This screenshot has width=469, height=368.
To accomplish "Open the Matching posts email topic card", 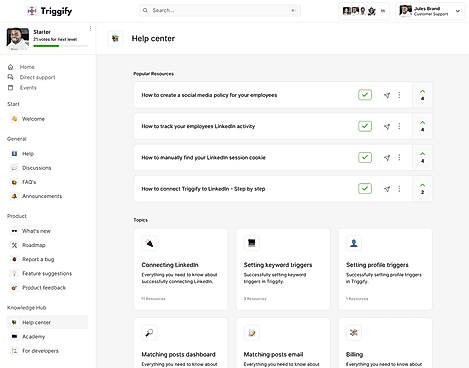I will click(283, 343).
